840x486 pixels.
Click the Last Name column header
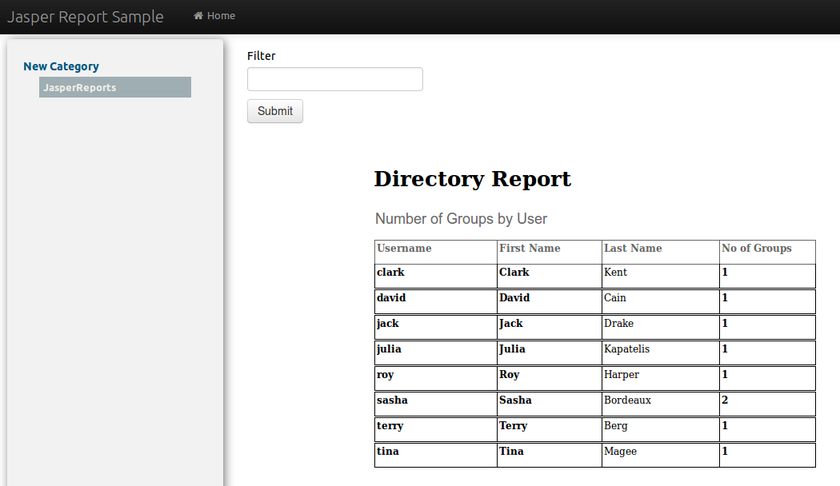(633, 249)
